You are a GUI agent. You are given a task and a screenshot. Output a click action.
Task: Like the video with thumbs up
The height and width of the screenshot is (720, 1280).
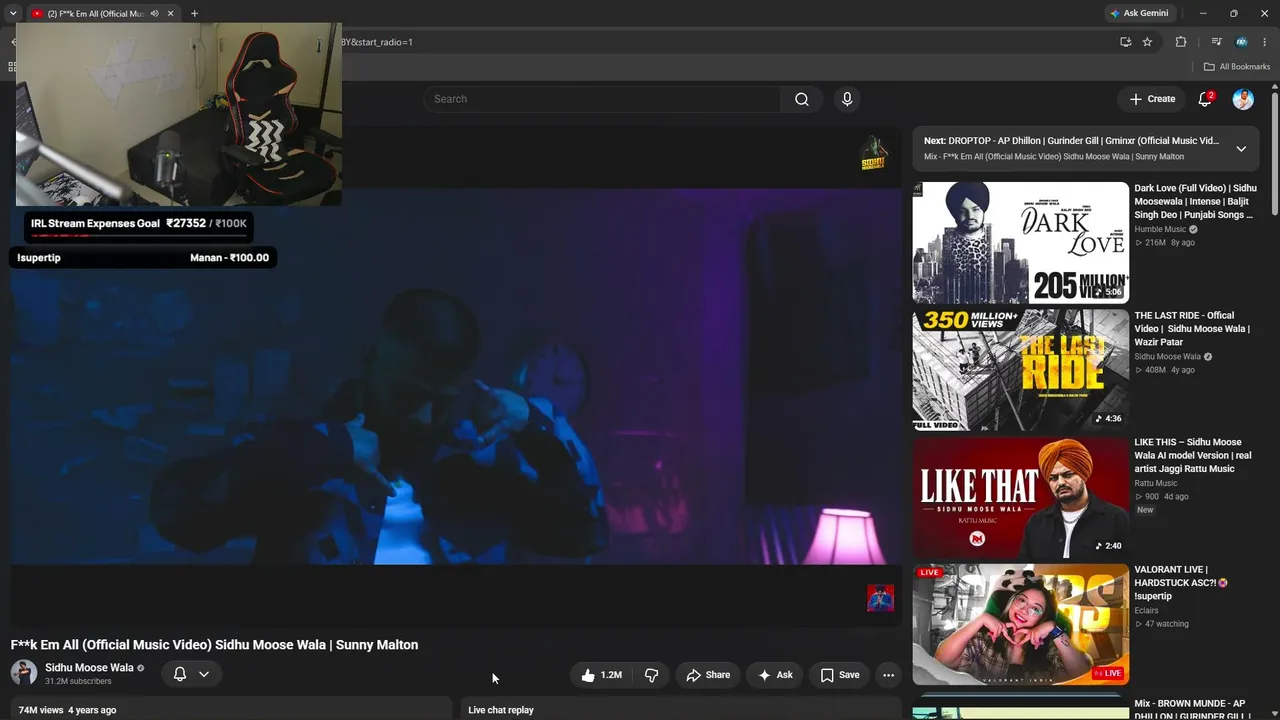point(601,675)
